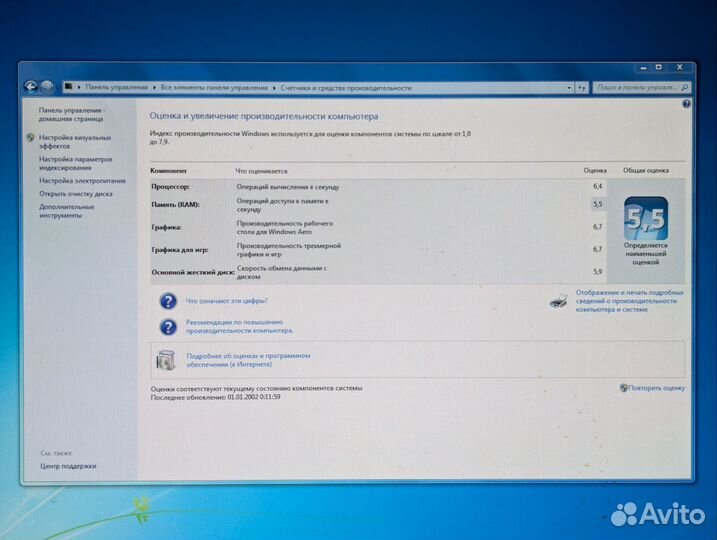Click the Память (RAM) row label
Image resolution: width=717 pixels, height=540 pixels.
tap(175, 204)
